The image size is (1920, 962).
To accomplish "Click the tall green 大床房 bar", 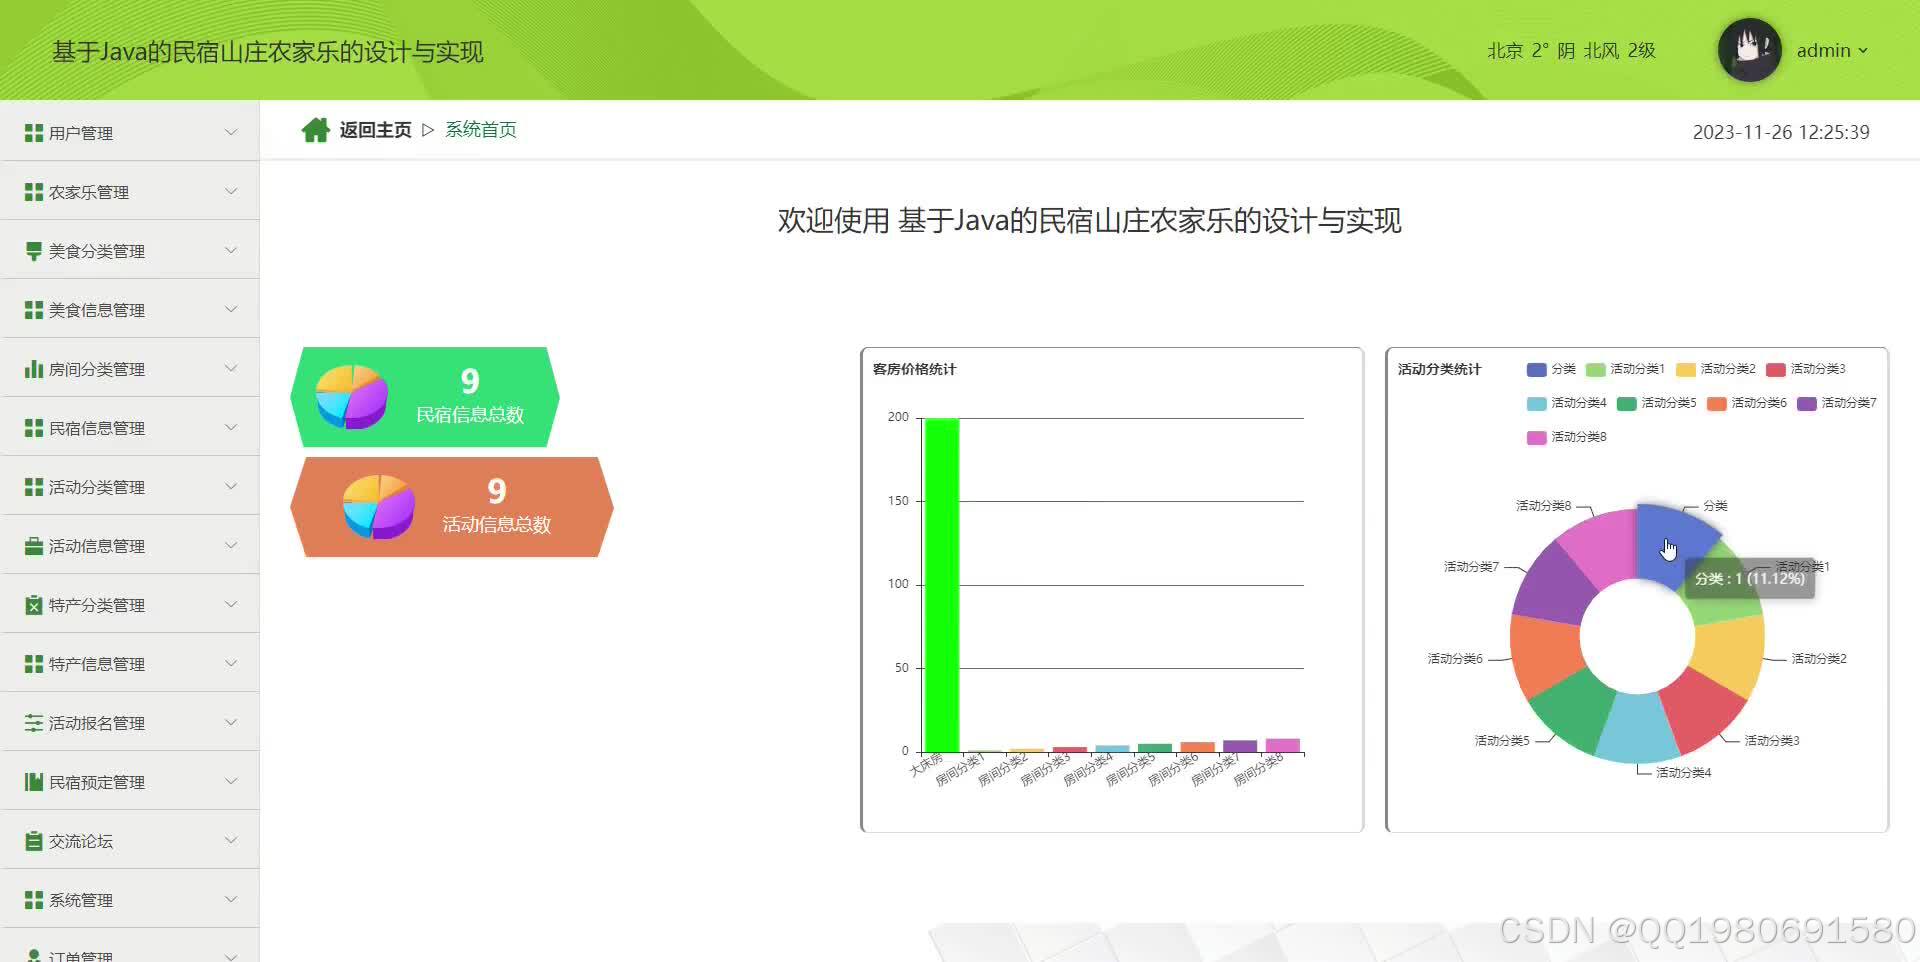I will pos(941,585).
